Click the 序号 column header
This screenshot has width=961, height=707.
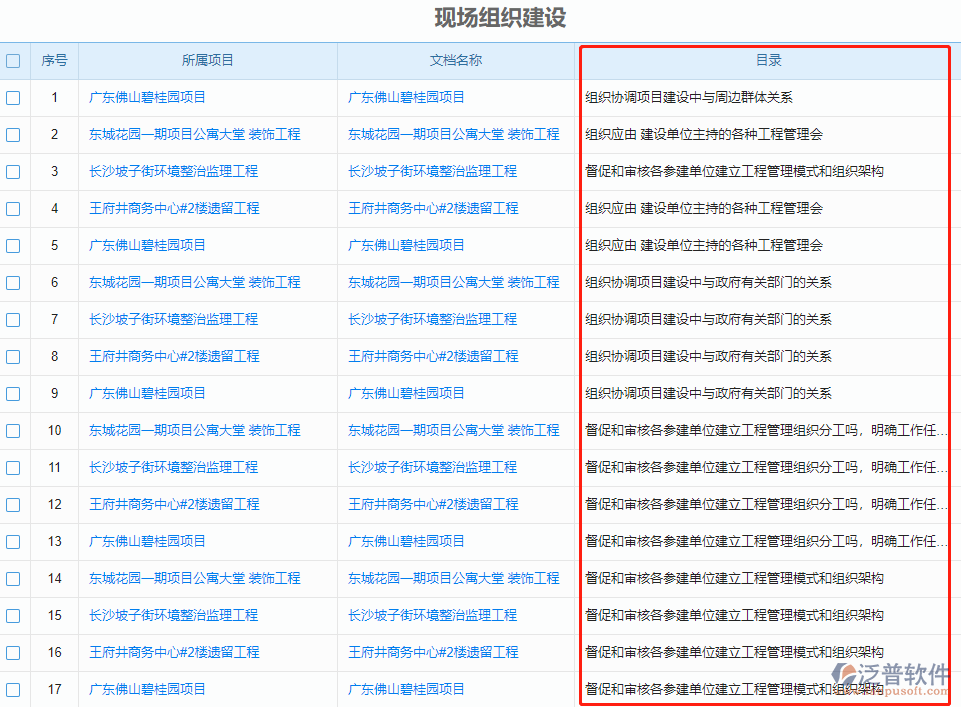(x=54, y=60)
